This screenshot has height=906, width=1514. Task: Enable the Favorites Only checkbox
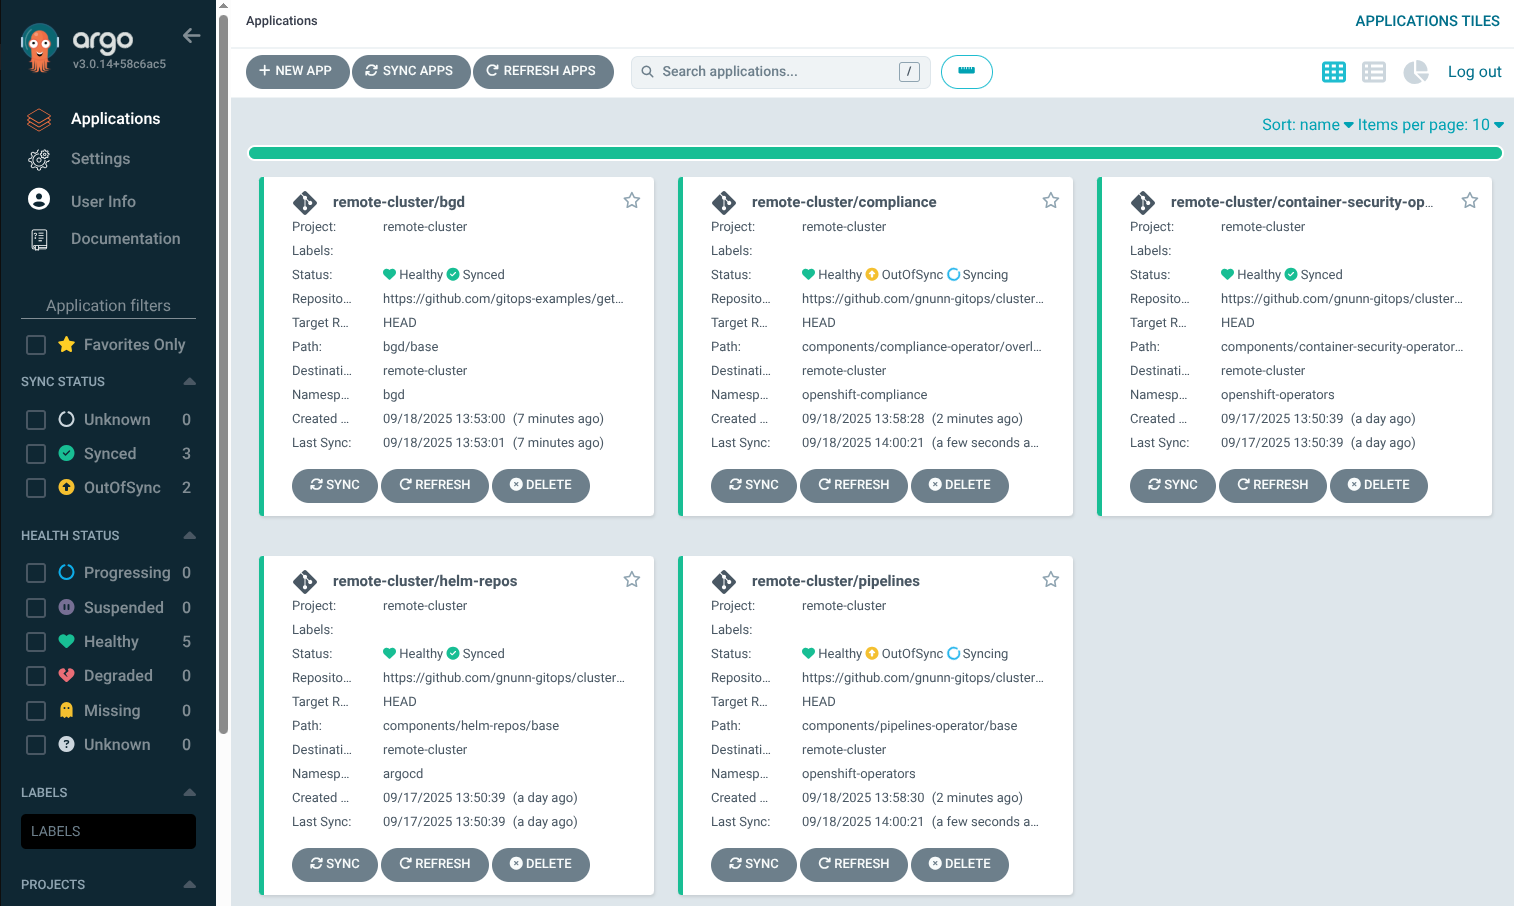36,345
